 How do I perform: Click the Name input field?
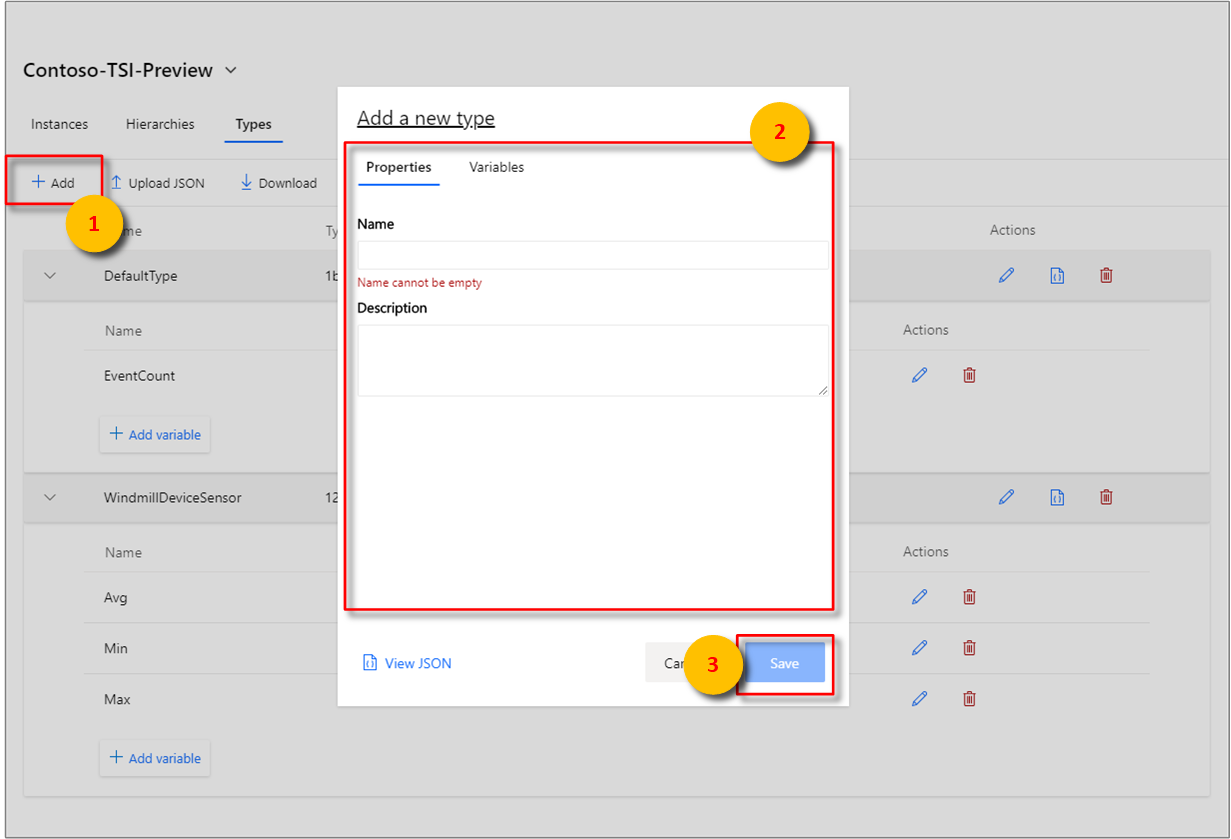tap(592, 254)
